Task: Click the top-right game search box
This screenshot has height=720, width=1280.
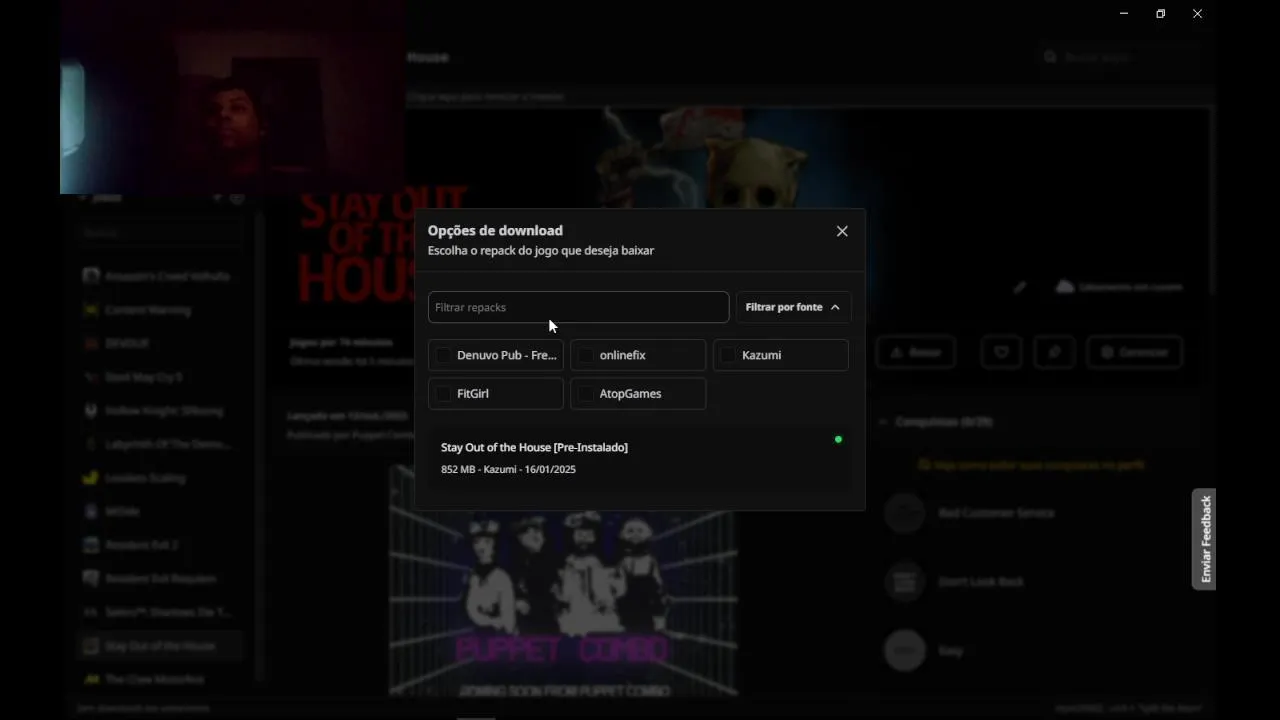Action: point(1119,57)
